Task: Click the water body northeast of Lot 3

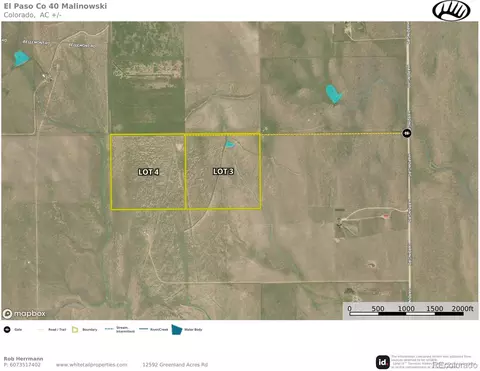Action: [x=334, y=94]
